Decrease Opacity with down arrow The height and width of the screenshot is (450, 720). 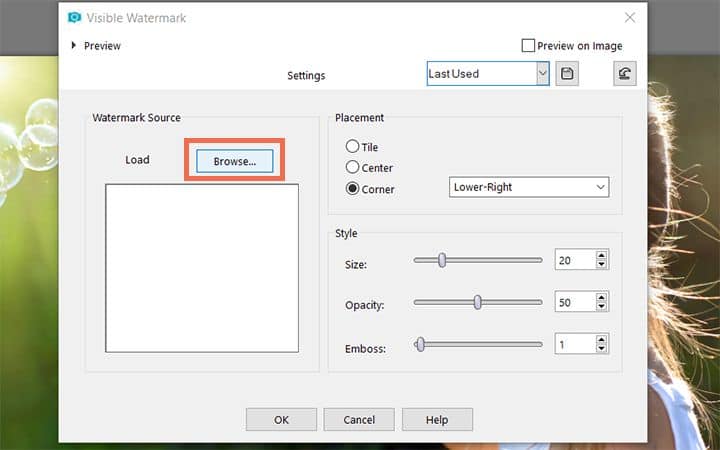point(601,307)
